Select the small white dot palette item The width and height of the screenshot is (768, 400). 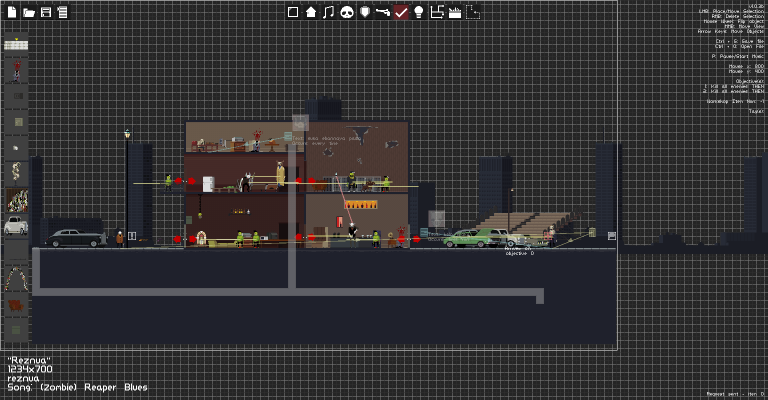pos(16,148)
